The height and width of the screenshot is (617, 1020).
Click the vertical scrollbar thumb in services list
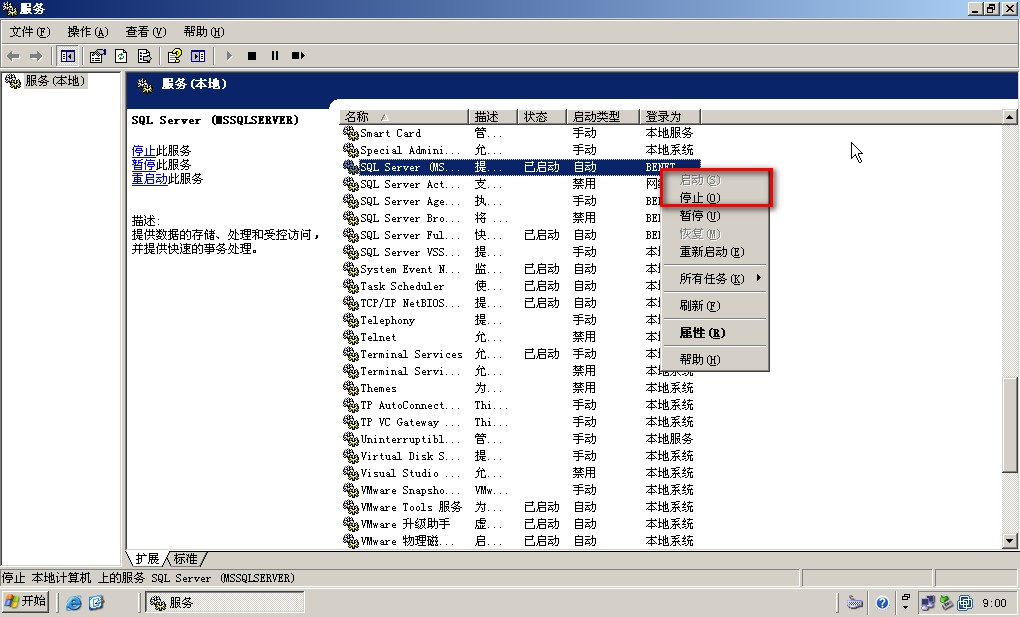pyautogui.click(x=1010, y=425)
